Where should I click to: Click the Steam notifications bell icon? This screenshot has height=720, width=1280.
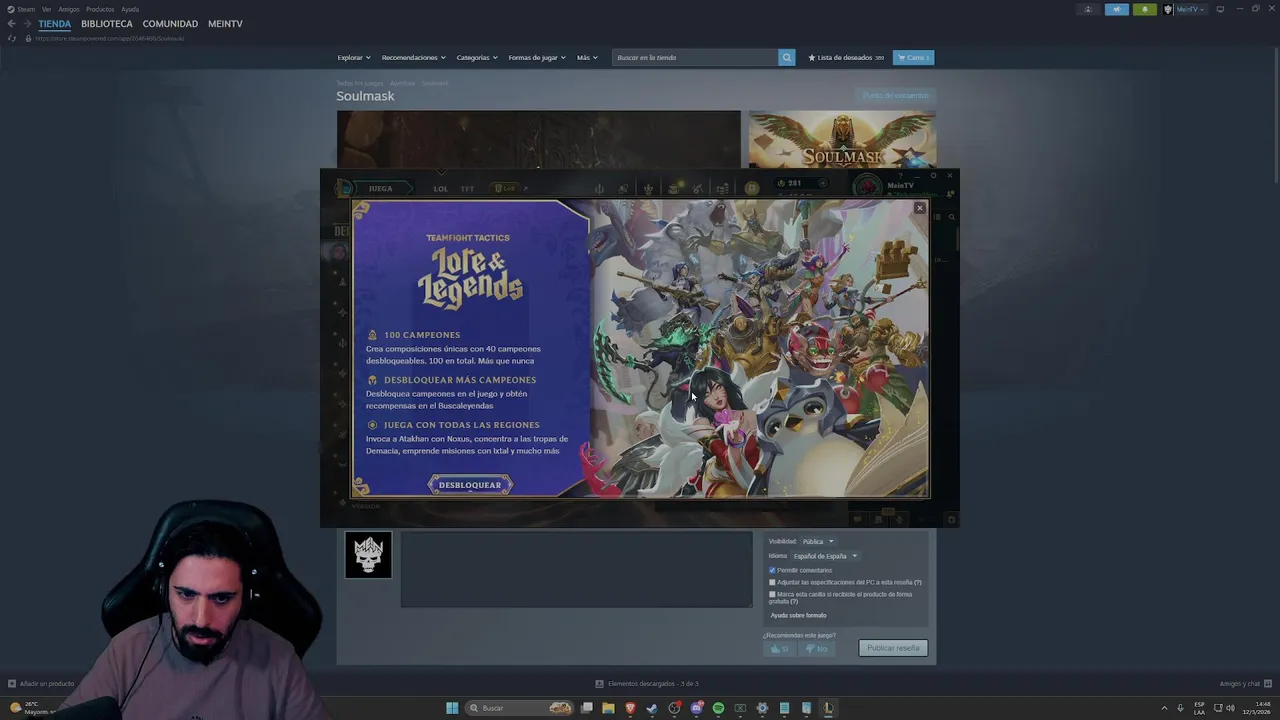pos(1145,9)
